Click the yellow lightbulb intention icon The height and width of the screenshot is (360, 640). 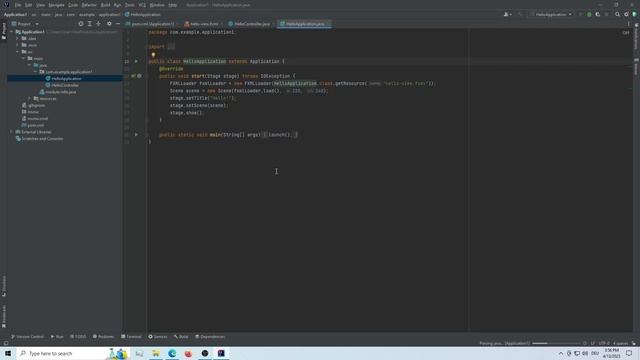click(153, 55)
